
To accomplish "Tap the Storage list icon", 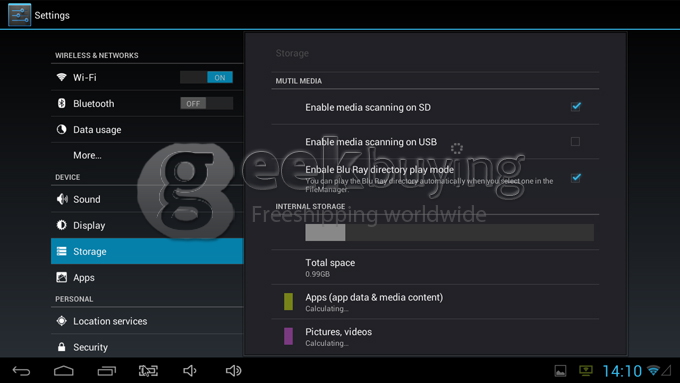I will click(62, 251).
